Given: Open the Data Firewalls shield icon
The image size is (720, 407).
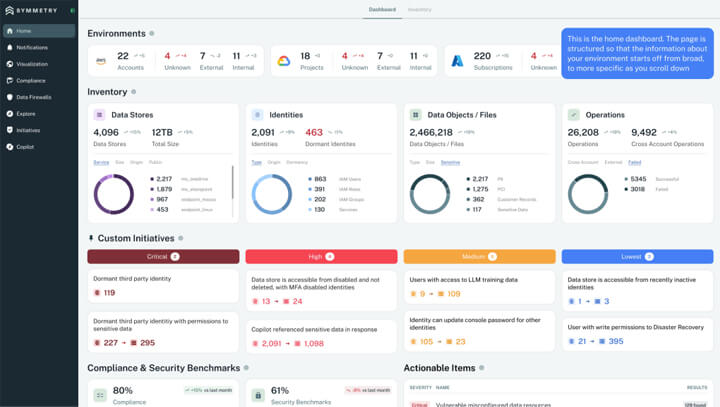Looking at the screenshot, I should point(10,97).
